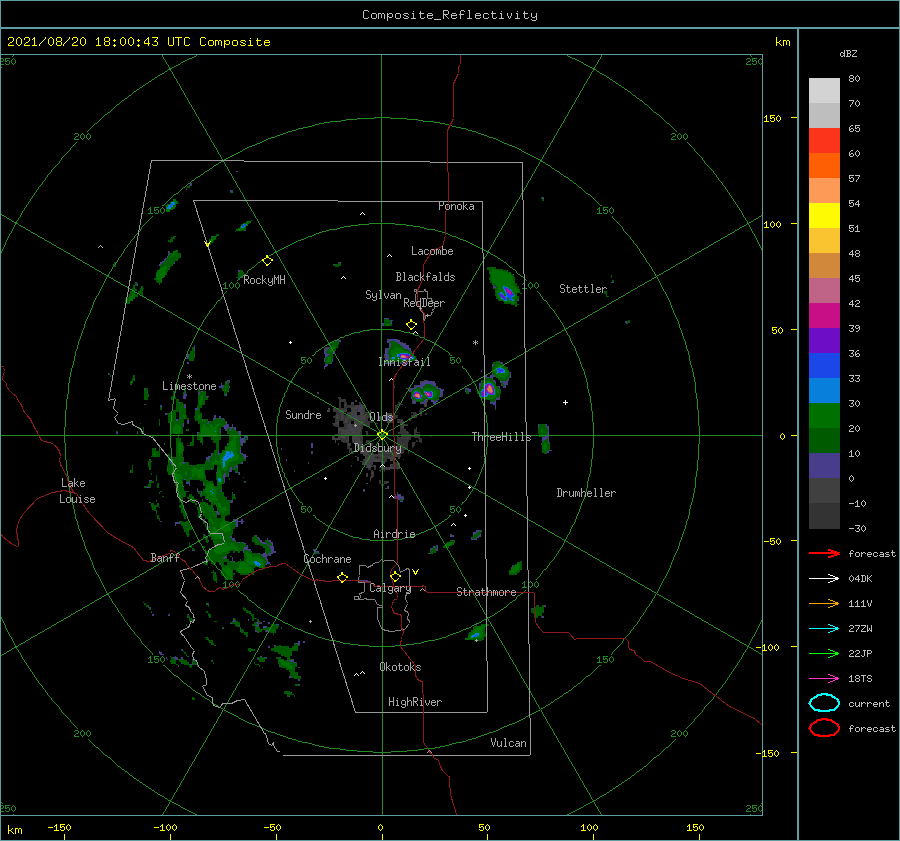This screenshot has height=841, width=900.
Task: Click the Vulcan town label
Action: pyautogui.click(x=509, y=743)
